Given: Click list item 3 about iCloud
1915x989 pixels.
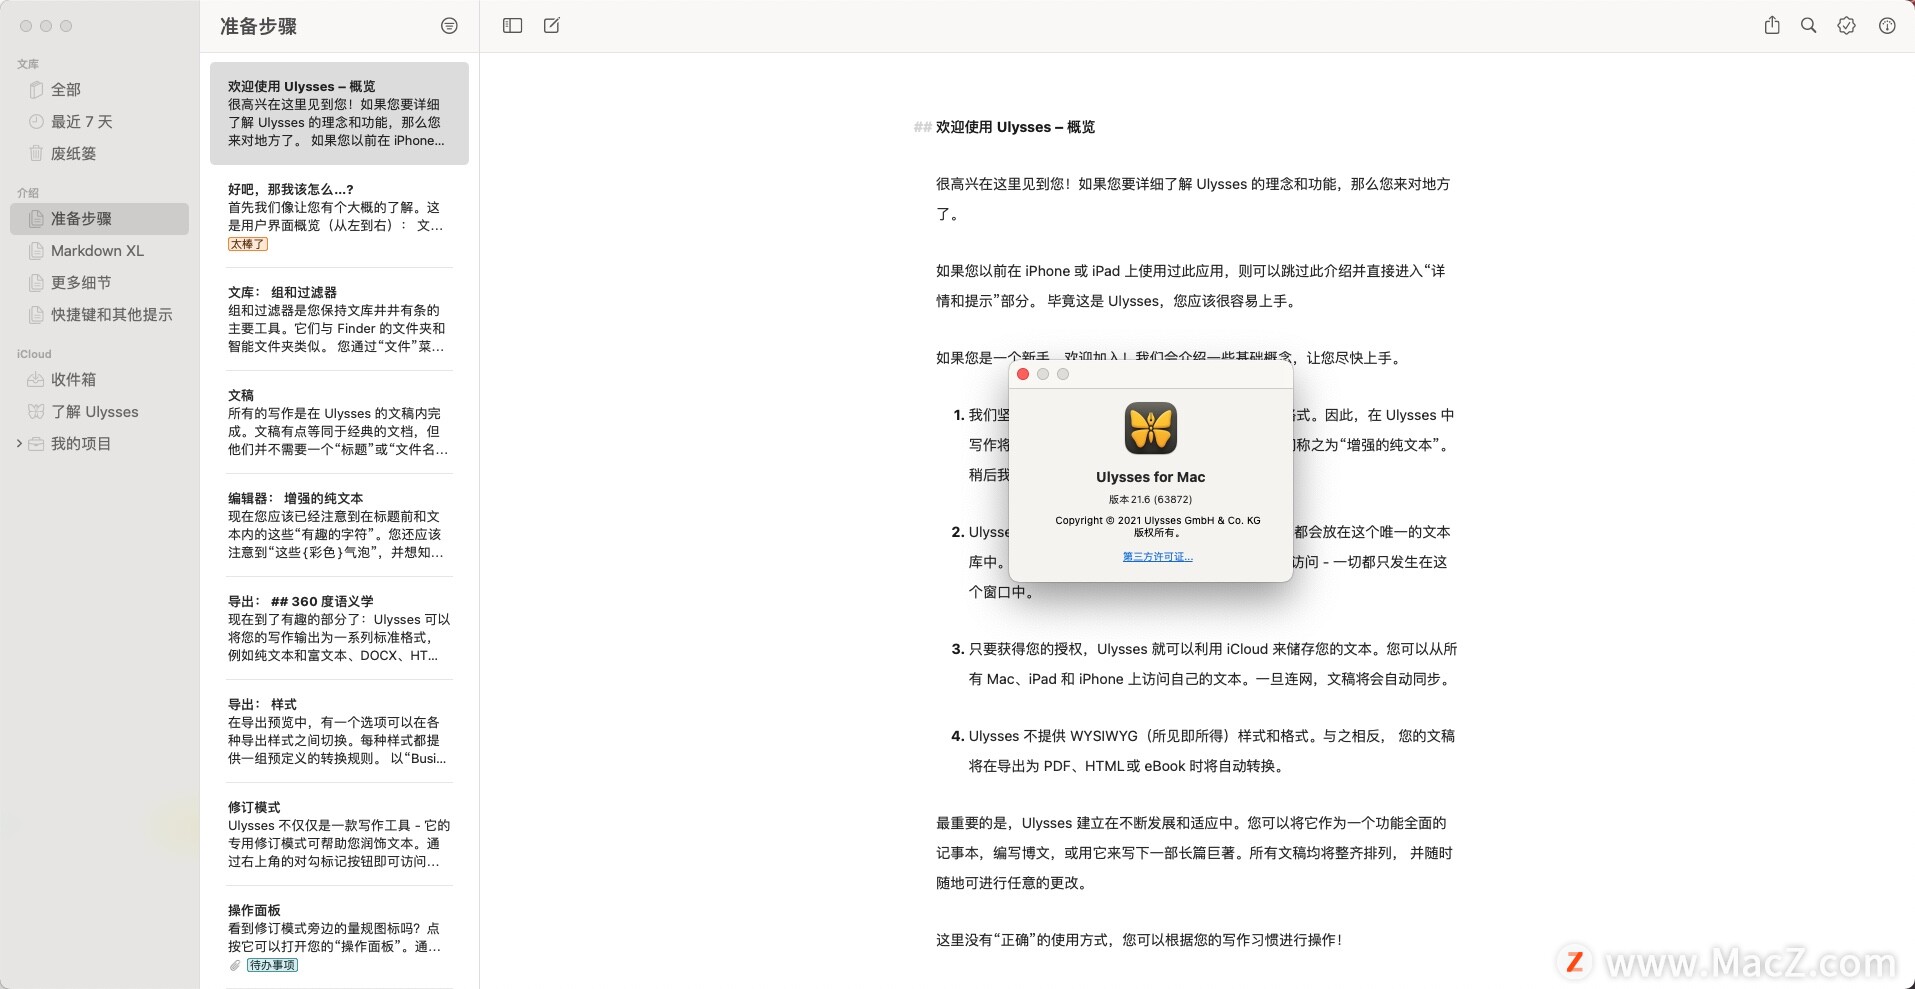Looking at the screenshot, I should coord(1204,664).
